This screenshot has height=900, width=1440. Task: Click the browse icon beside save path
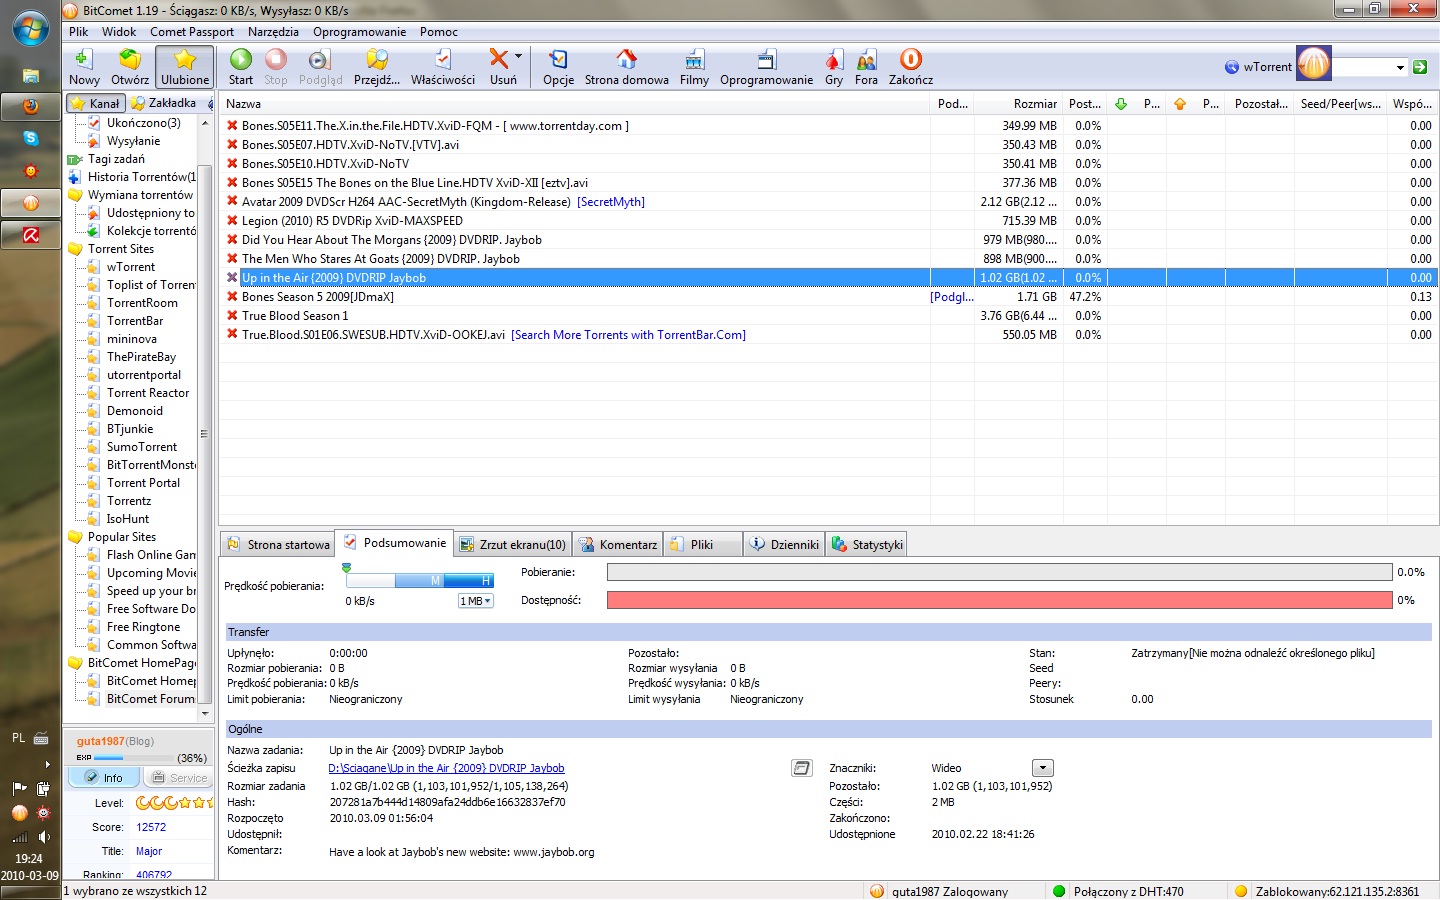[802, 768]
